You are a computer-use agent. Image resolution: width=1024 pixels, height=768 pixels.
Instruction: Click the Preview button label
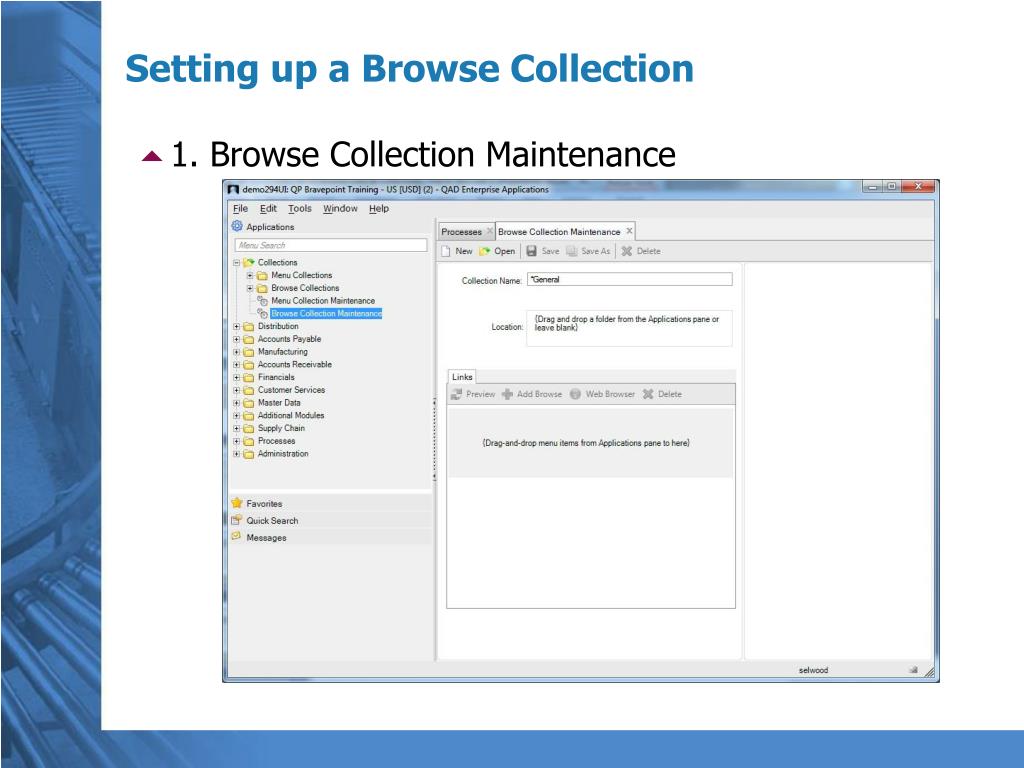point(481,394)
